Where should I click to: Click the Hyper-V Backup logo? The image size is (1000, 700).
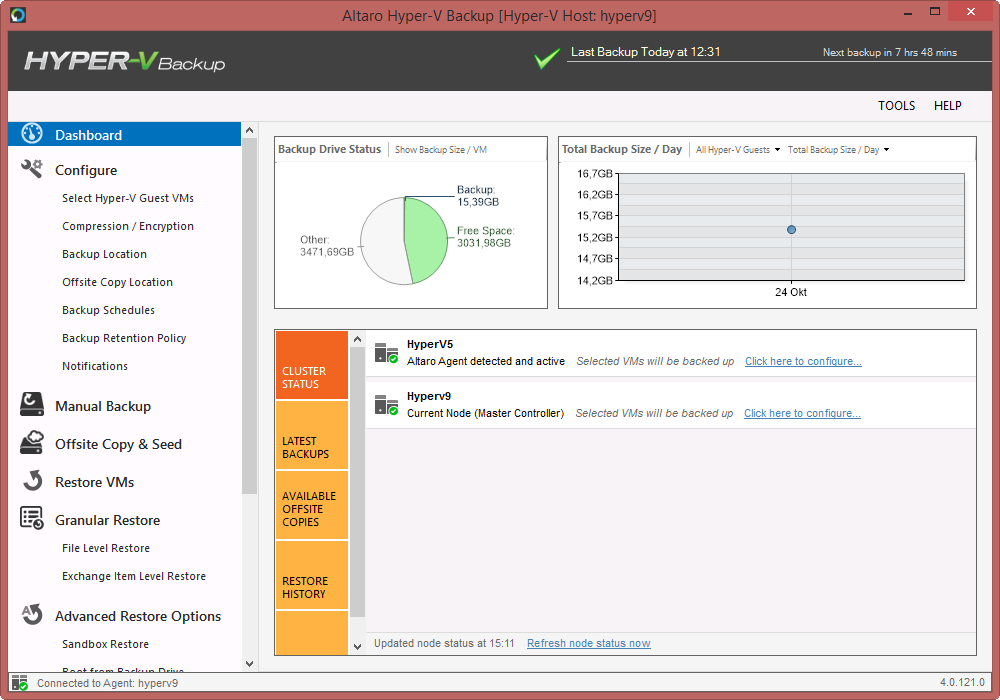pos(125,61)
